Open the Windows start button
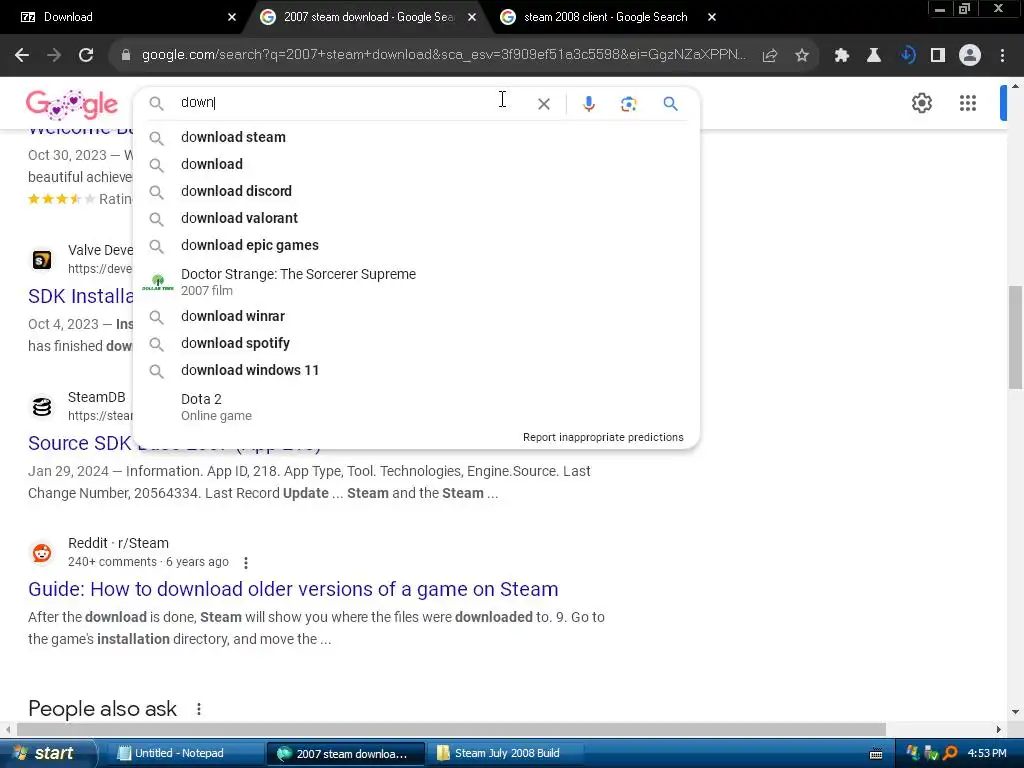The image size is (1024, 768). (47, 753)
